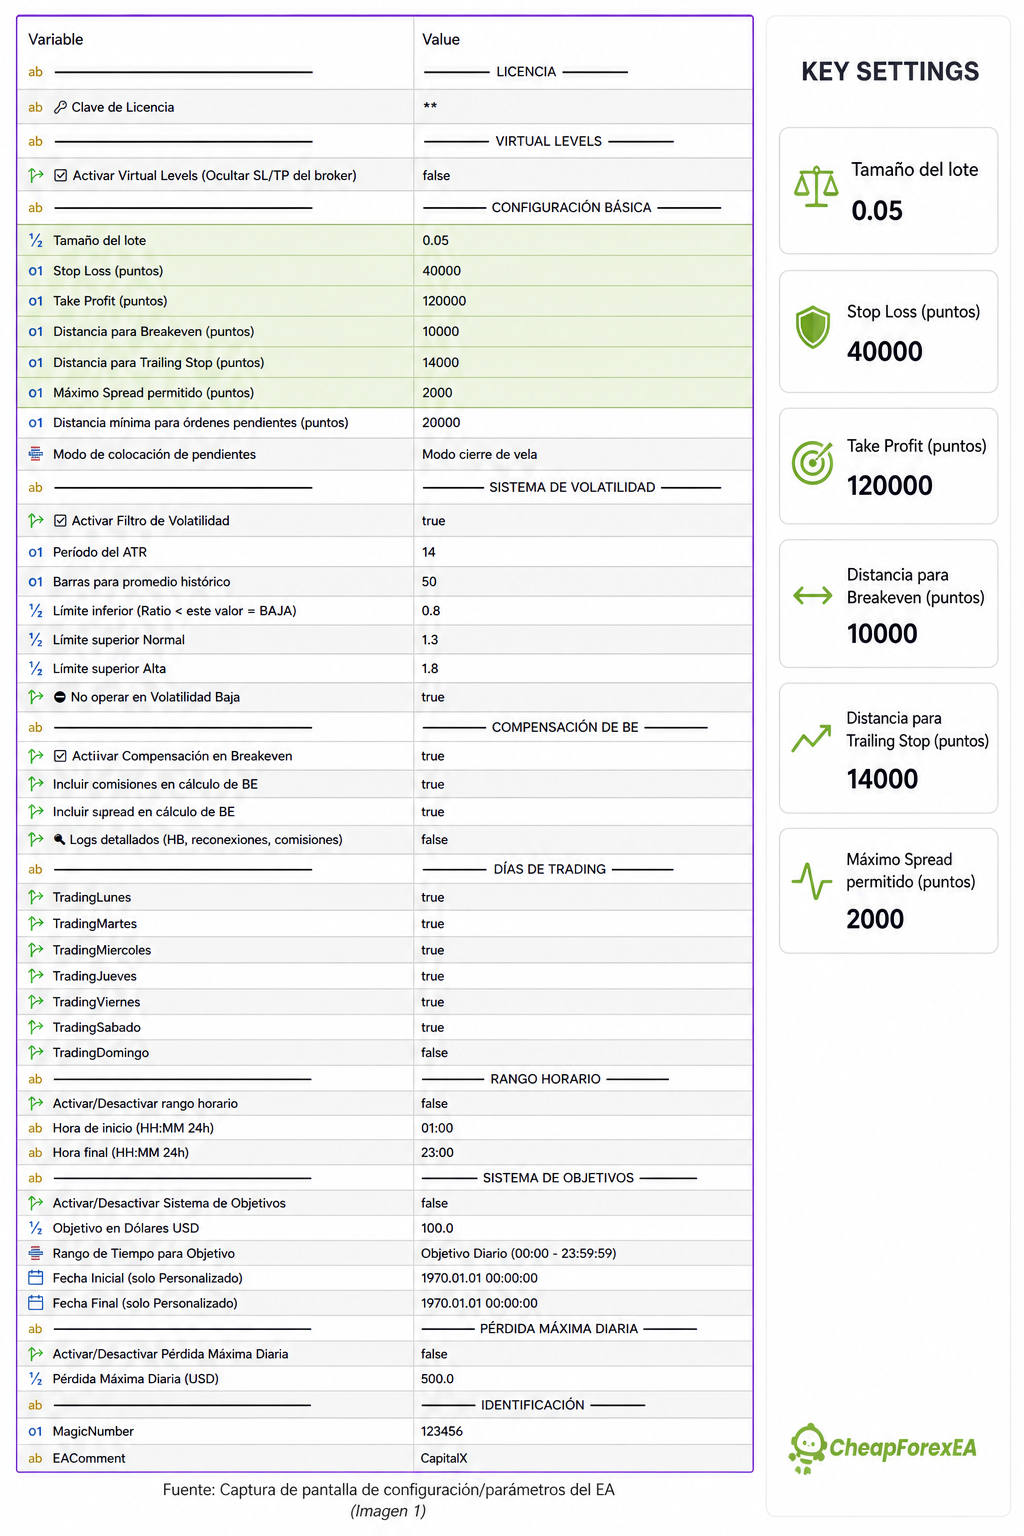Toggle Activar Filtro de Volatilidad checkbox
Screen dimensions: 1024x1536
click(x=60, y=521)
